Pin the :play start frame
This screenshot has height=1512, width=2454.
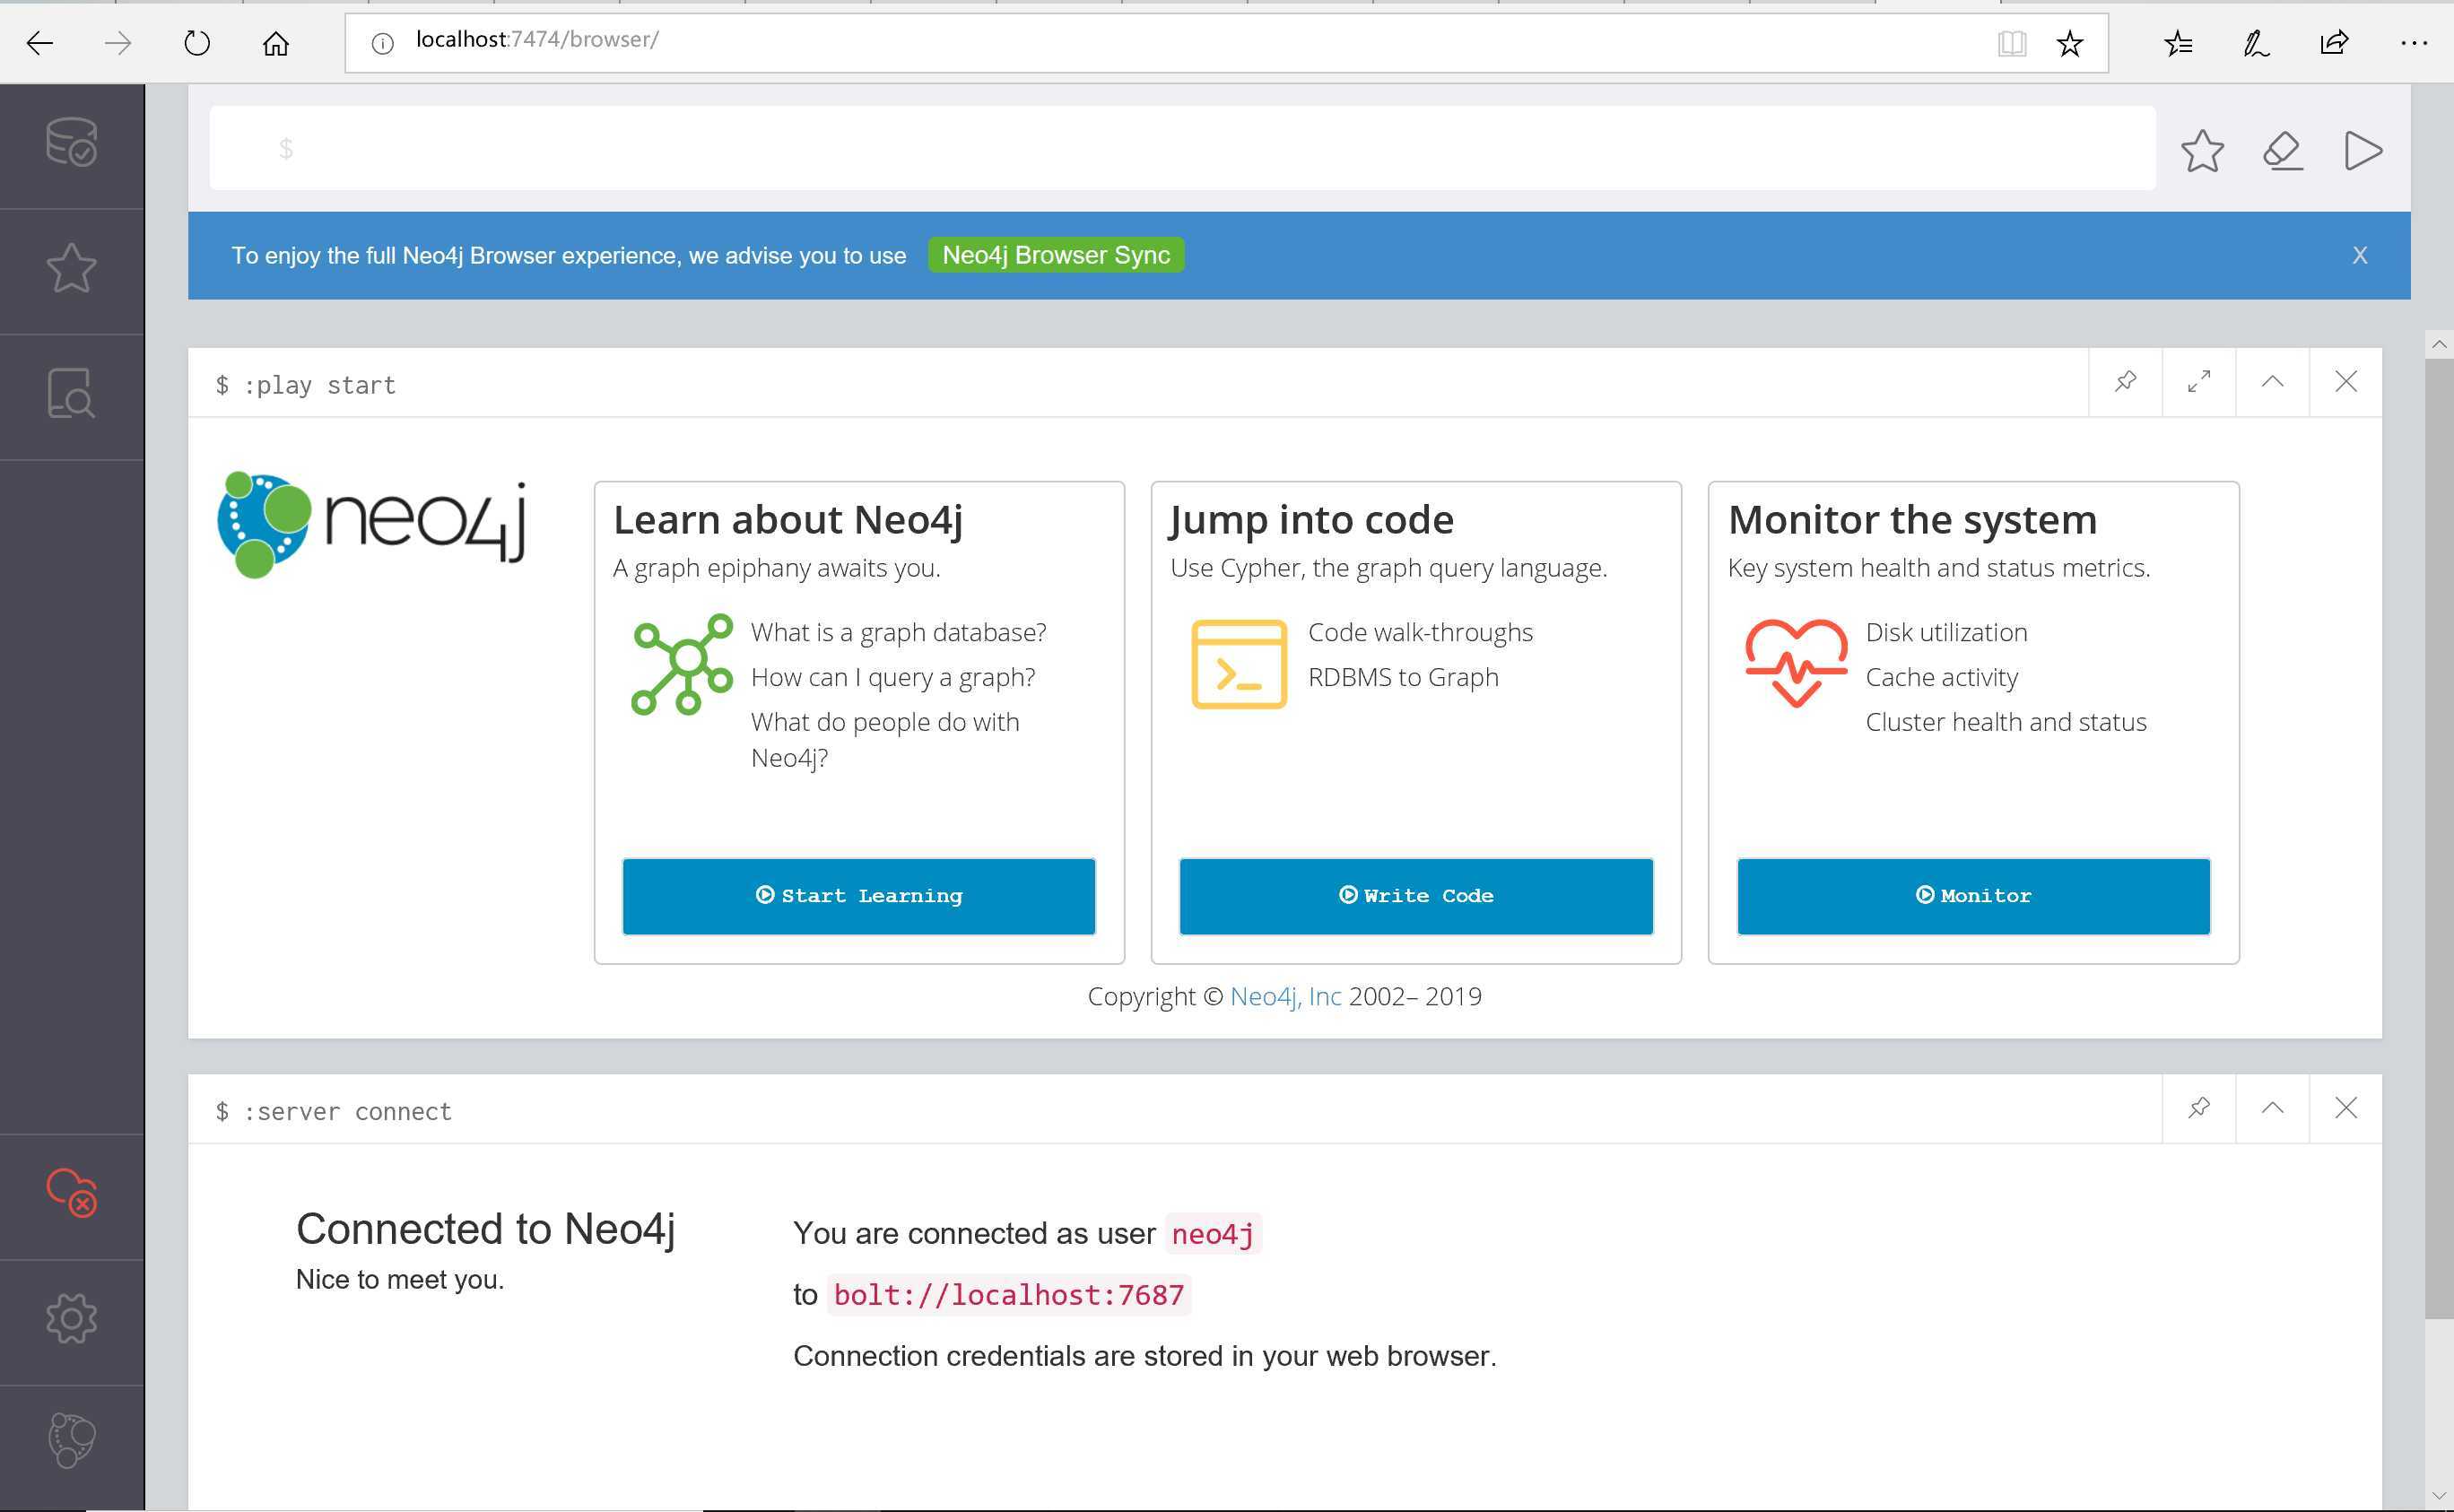pos(2125,382)
